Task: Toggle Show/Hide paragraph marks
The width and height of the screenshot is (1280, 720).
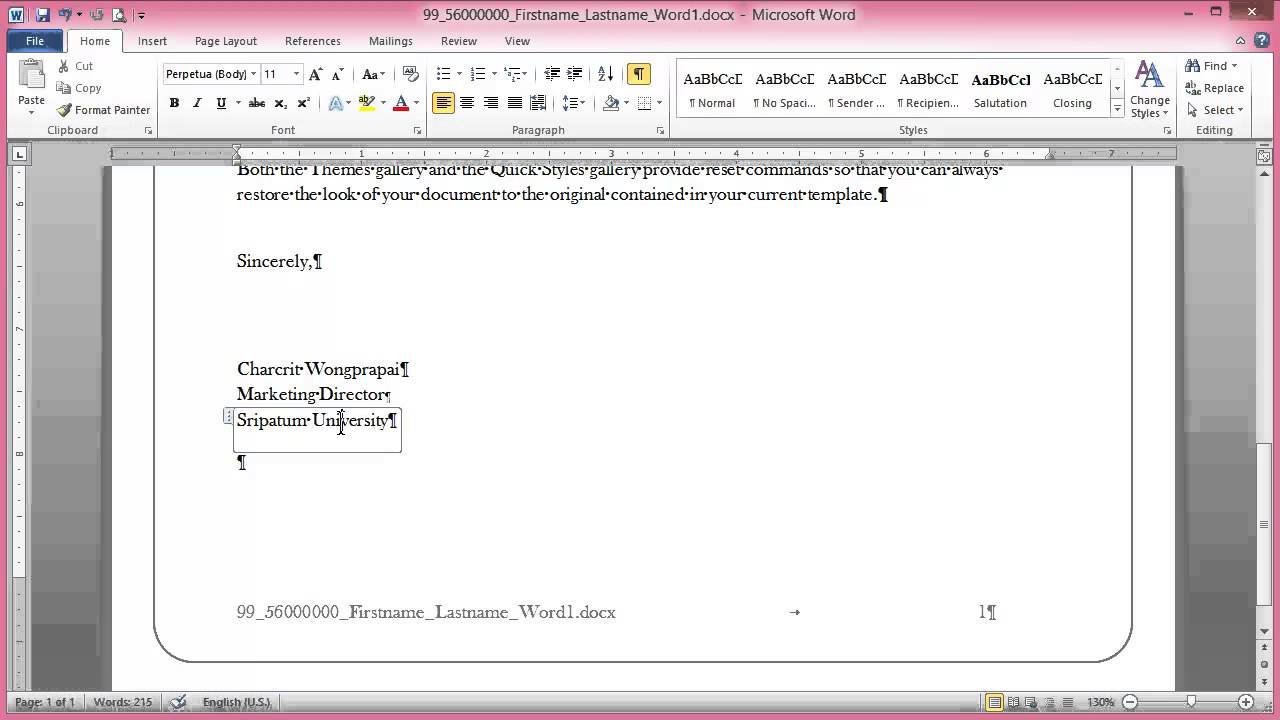Action: click(638, 74)
